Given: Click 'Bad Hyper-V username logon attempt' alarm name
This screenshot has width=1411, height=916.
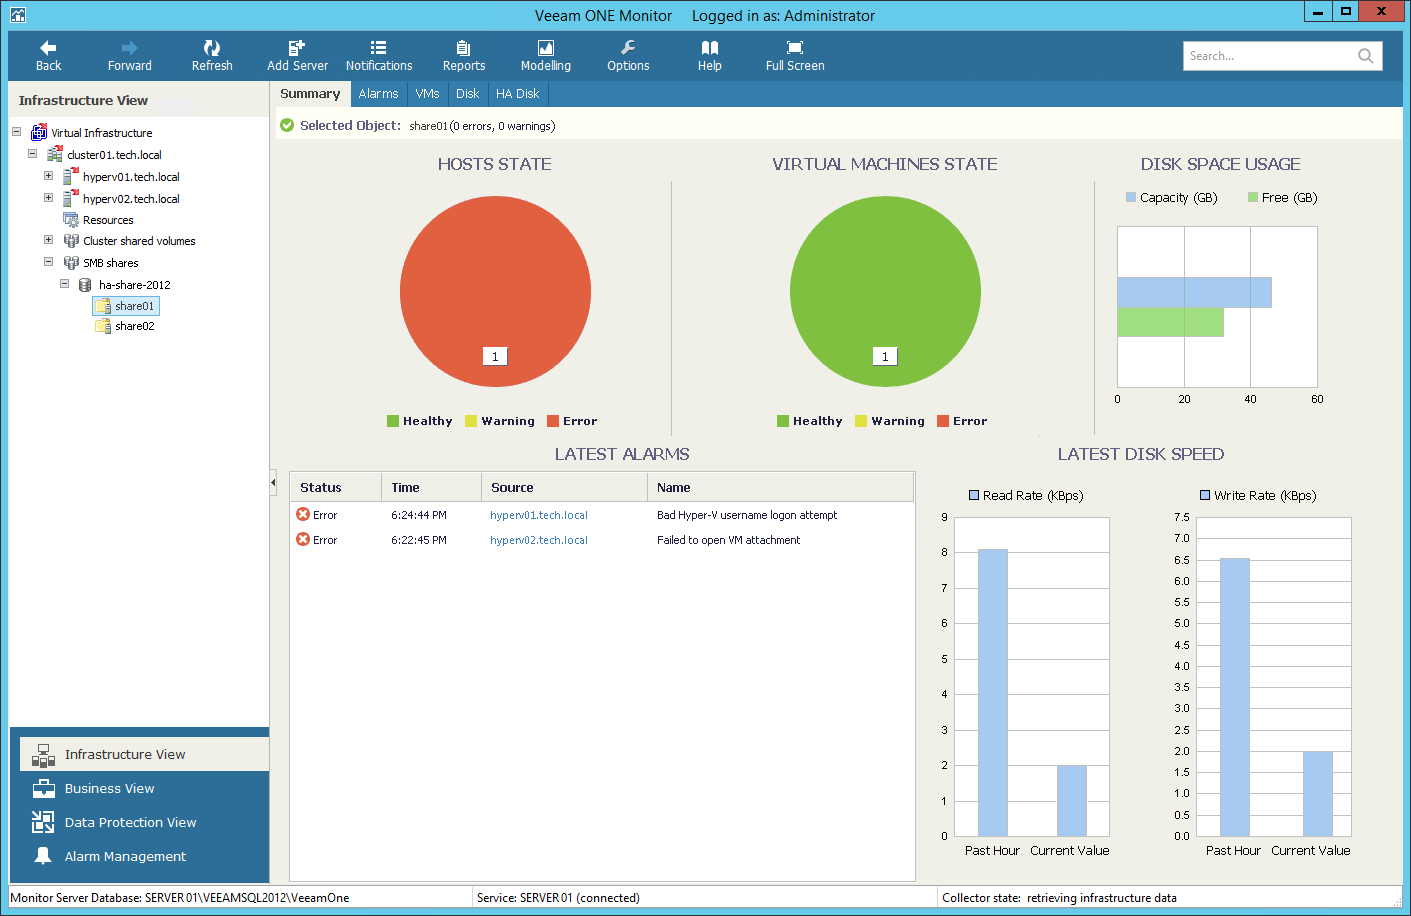Looking at the screenshot, I should (747, 515).
